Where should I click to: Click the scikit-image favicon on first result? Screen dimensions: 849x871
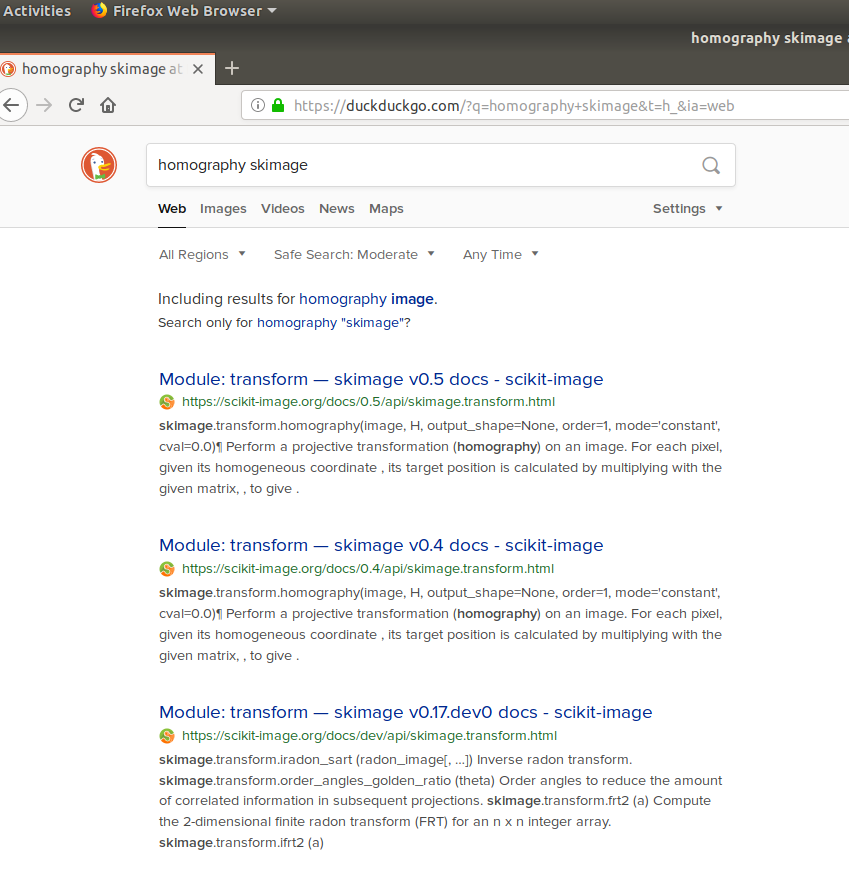coord(166,402)
